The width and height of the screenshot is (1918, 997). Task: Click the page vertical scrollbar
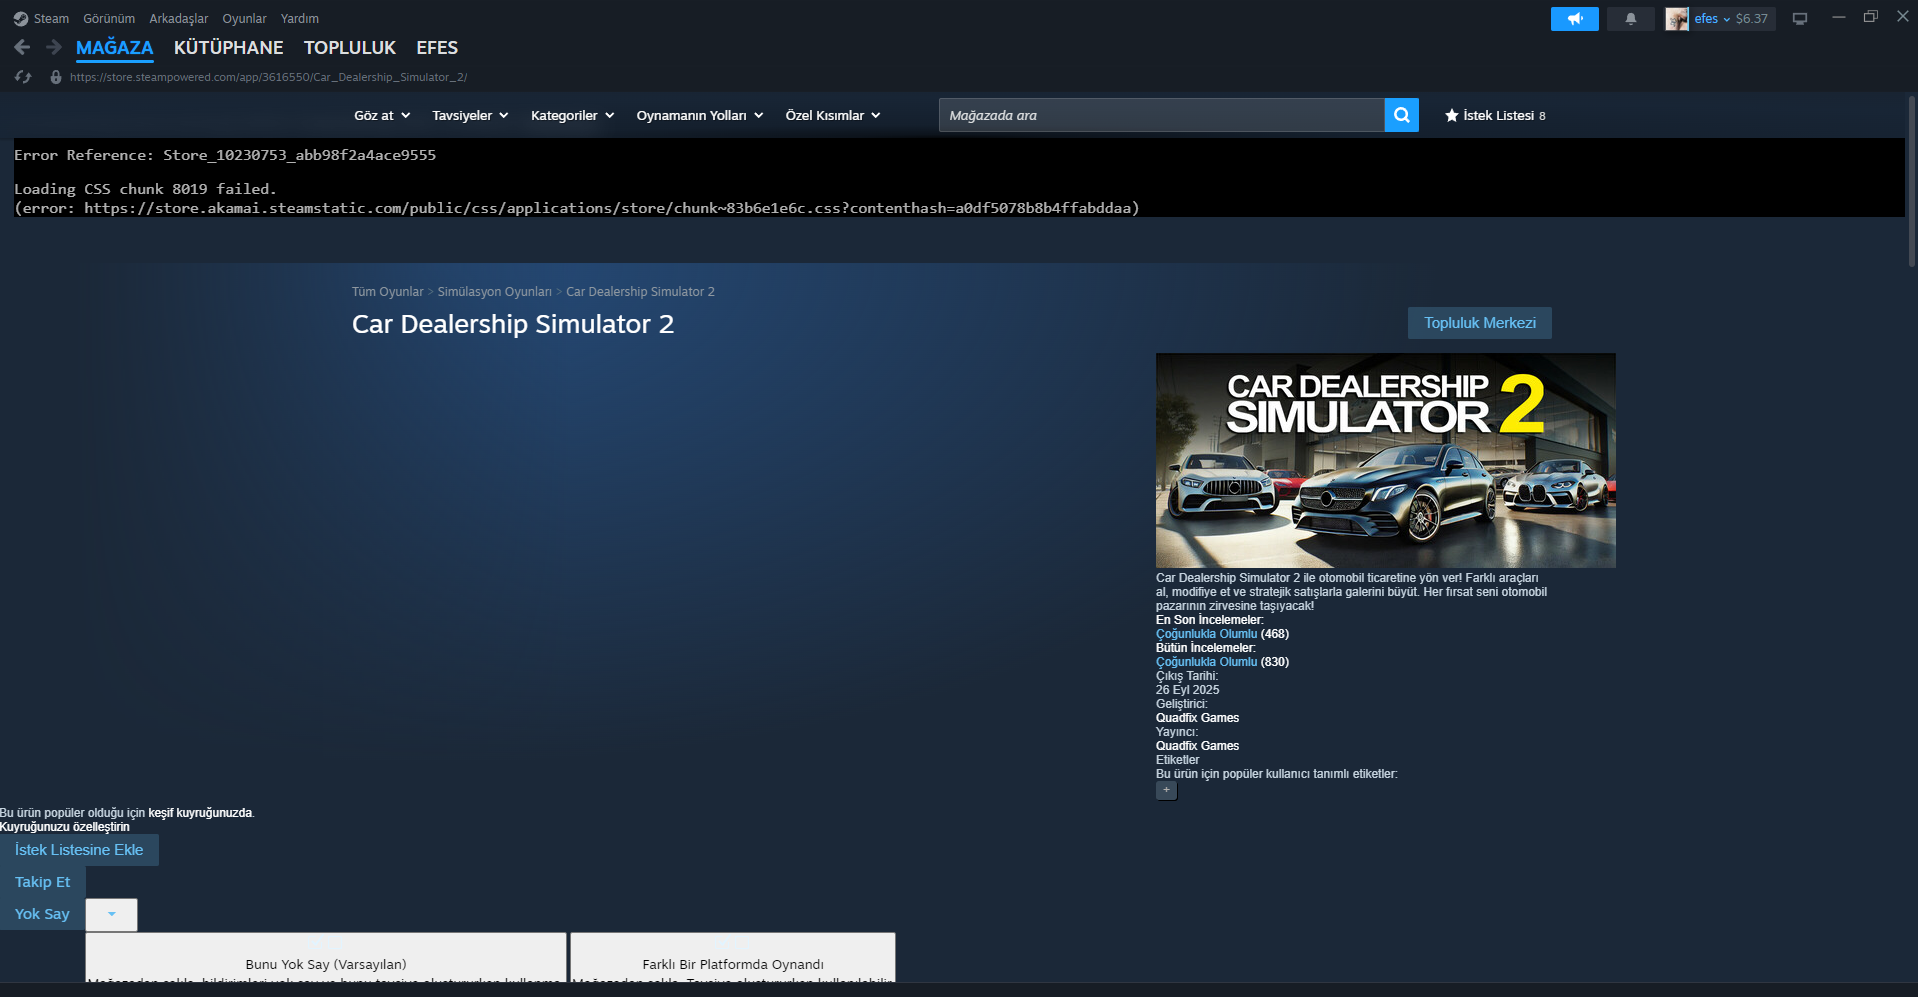(1912, 180)
